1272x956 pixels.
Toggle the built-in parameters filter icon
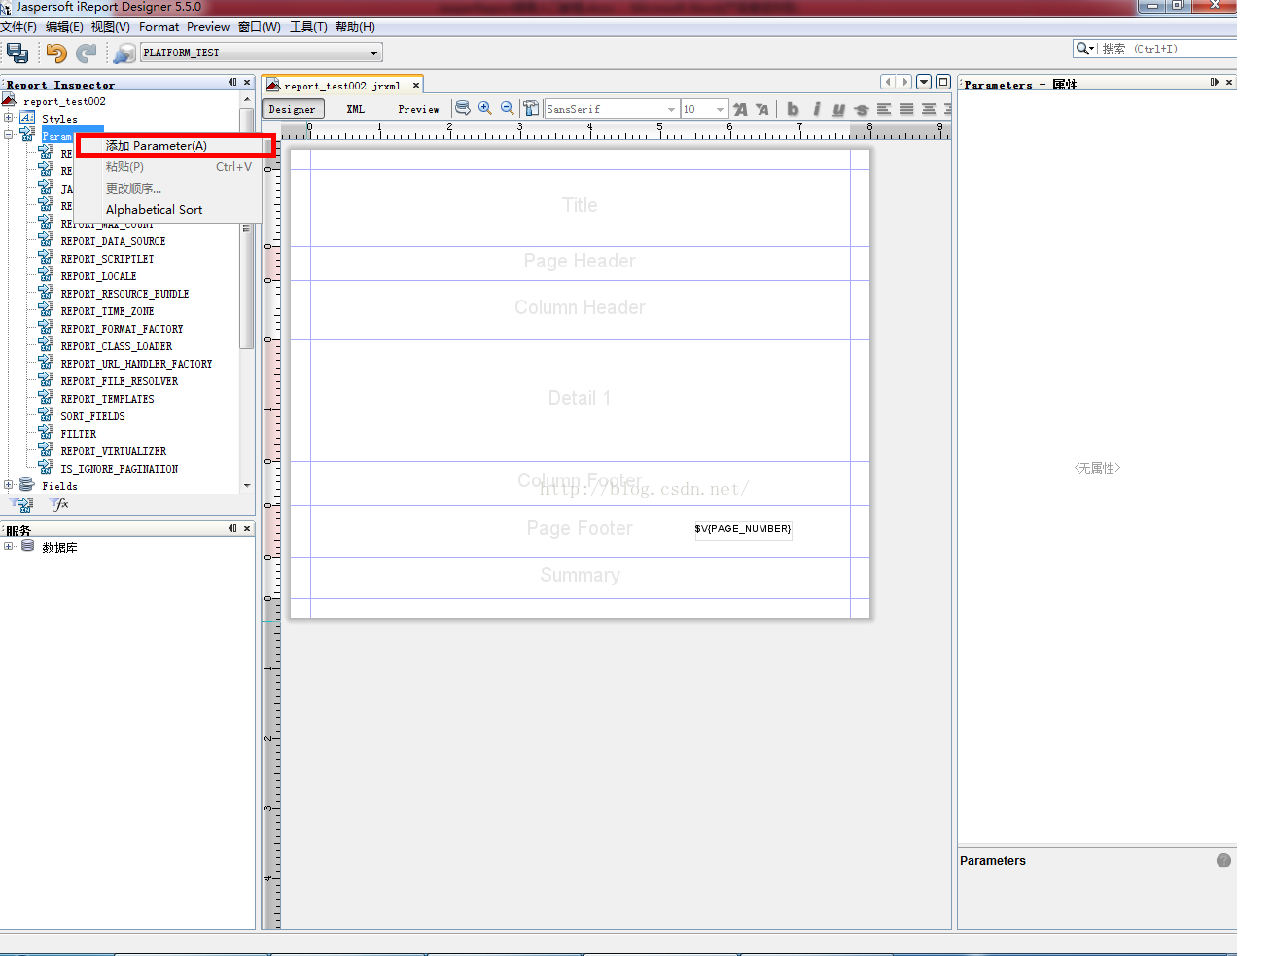pyautogui.click(x=23, y=505)
